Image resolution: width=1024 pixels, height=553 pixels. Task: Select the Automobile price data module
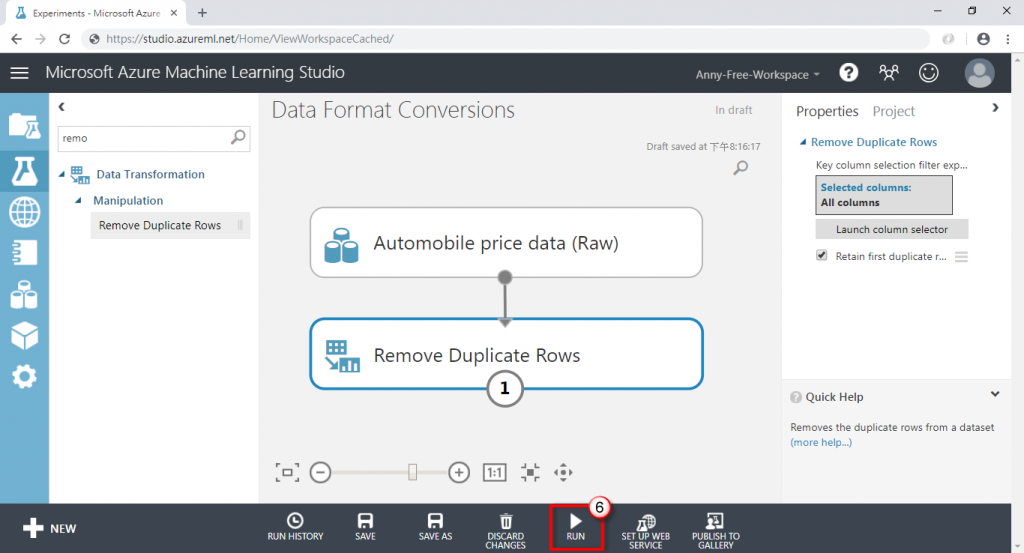coord(506,242)
